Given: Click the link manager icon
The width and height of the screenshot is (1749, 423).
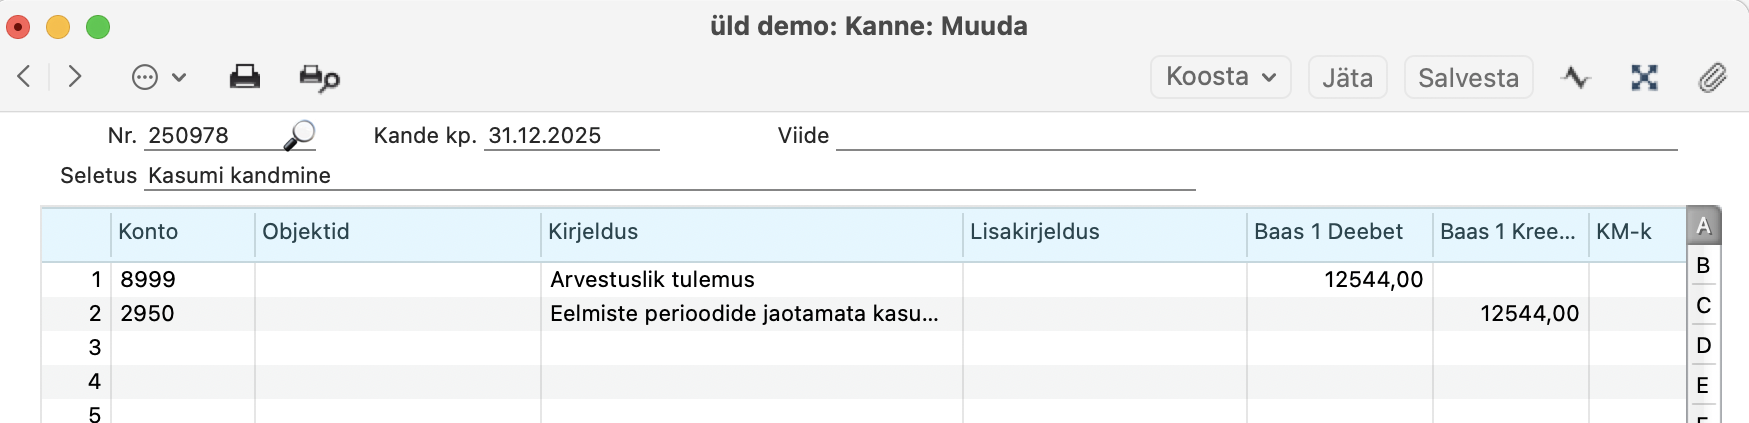Looking at the screenshot, I should pos(1644,77).
